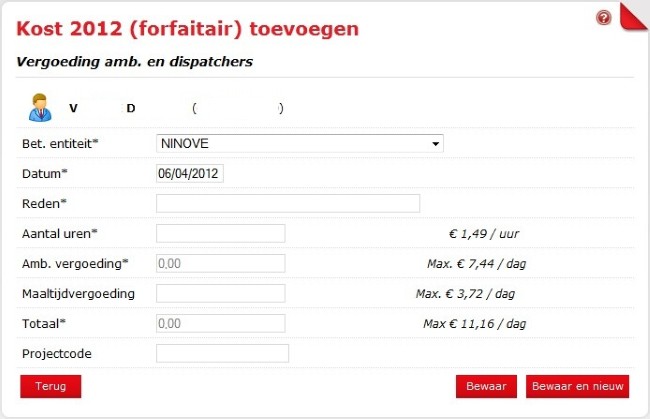Click the 'Aantal uren*' label
The width and height of the screenshot is (650, 419).
point(59,234)
